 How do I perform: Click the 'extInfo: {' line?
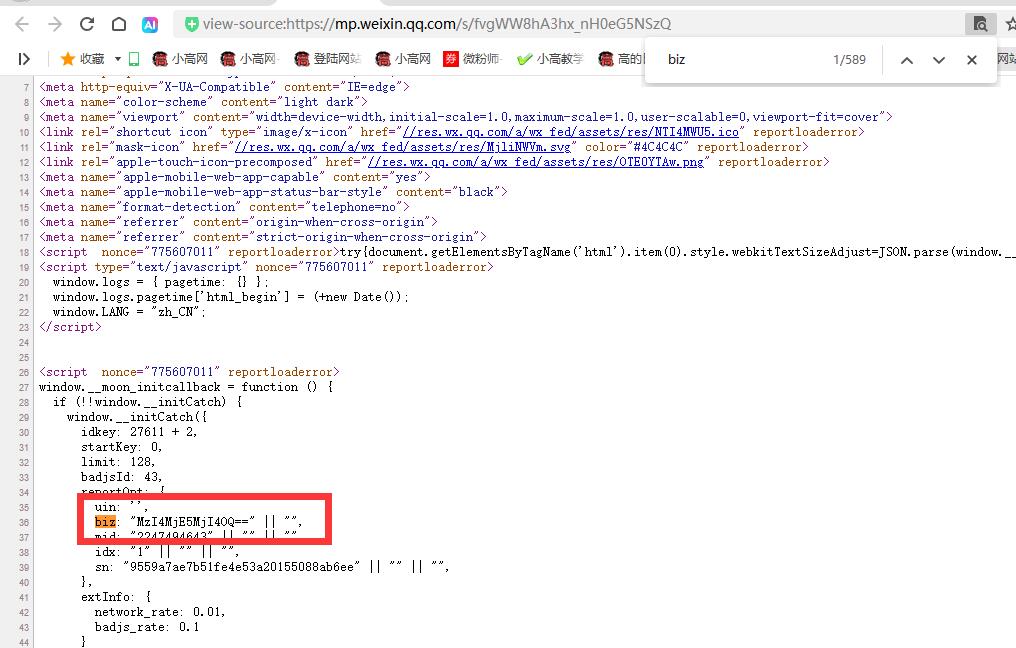pos(116,597)
